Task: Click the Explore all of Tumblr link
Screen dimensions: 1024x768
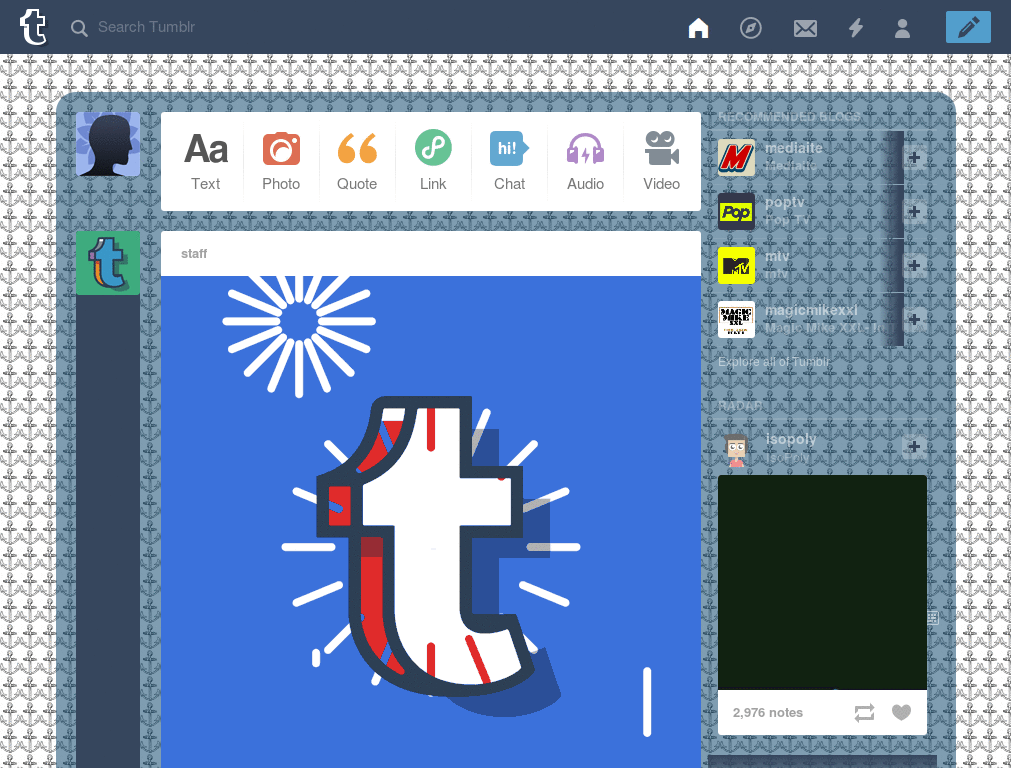Action: point(773,362)
